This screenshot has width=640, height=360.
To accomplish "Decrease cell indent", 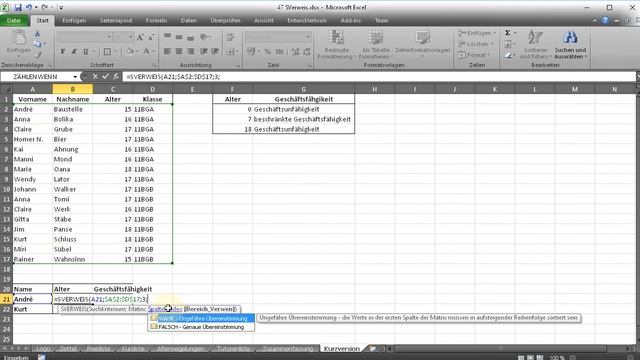I will (203, 51).
